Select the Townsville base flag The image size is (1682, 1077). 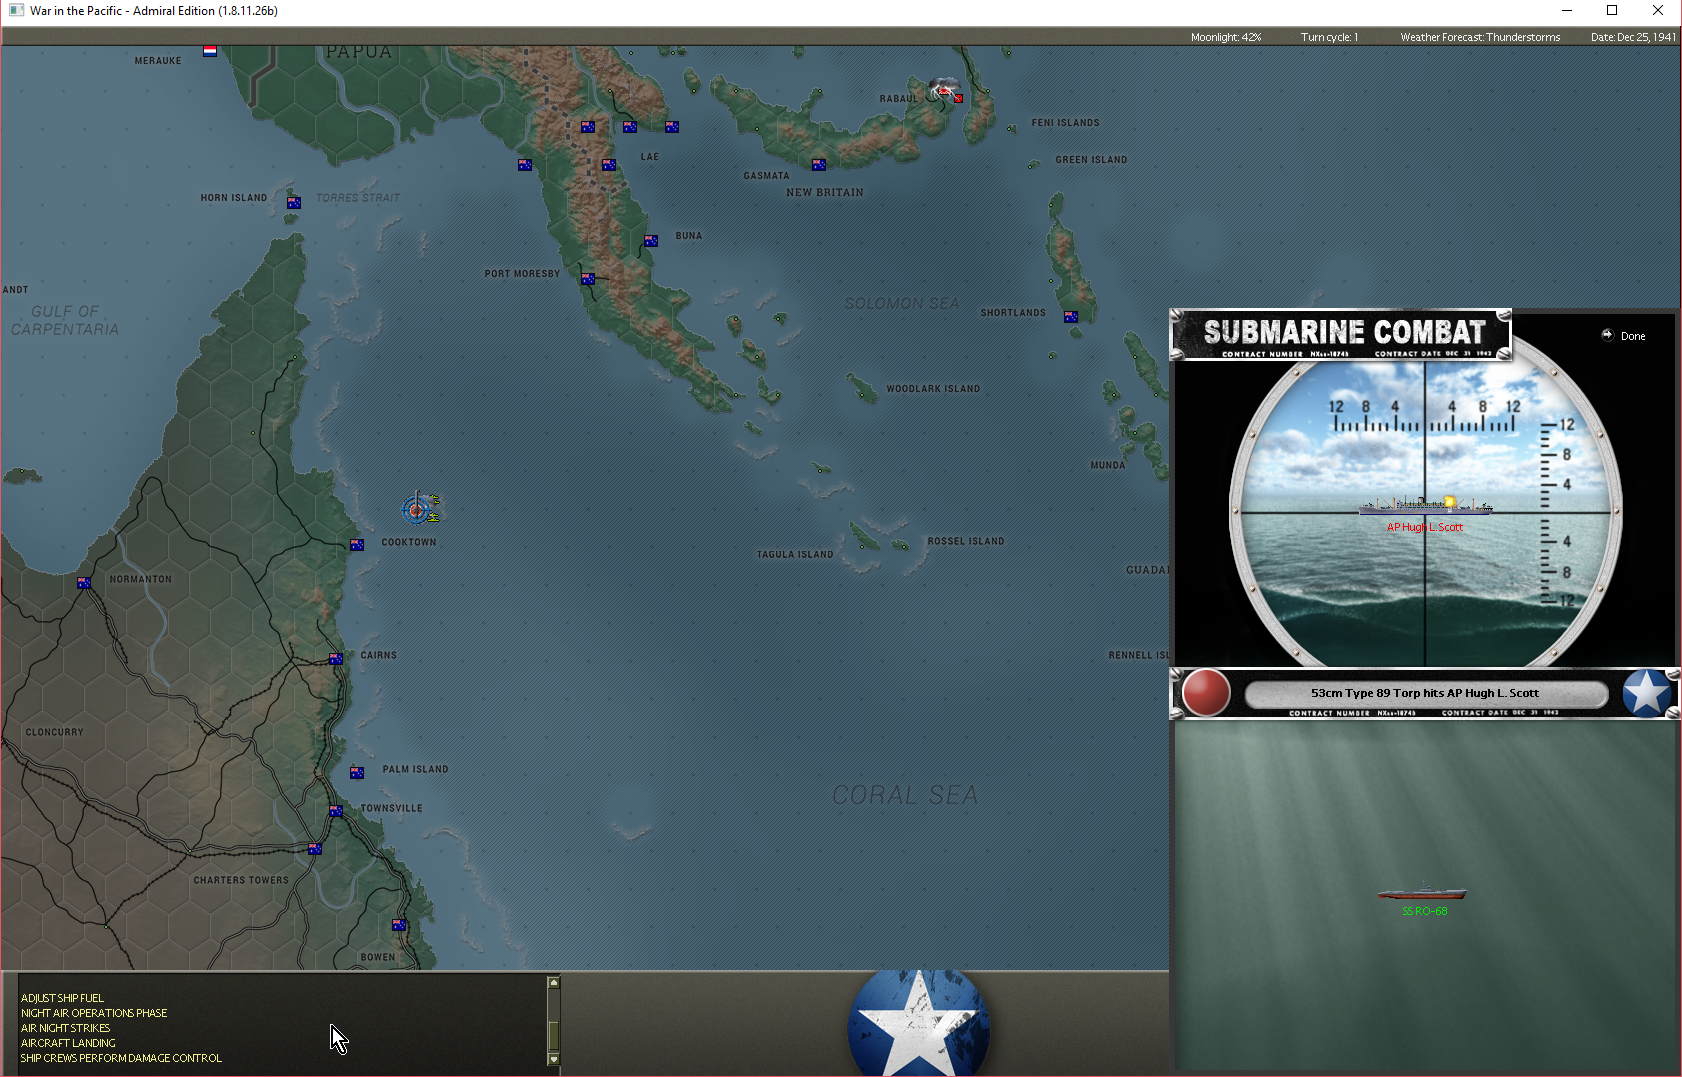coord(336,811)
